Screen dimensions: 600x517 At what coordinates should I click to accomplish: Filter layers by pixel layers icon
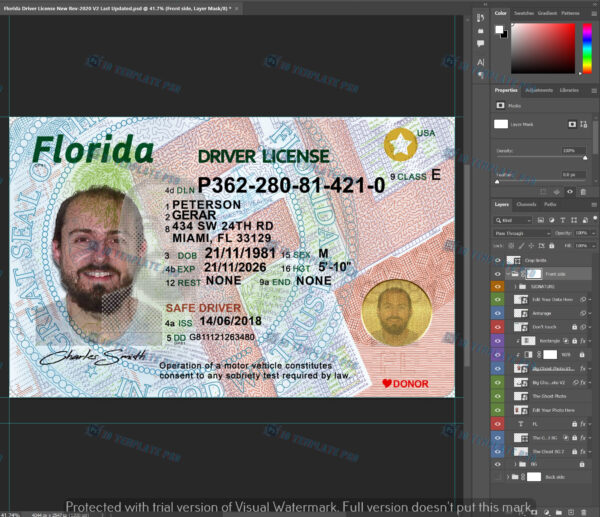coord(541,220)
